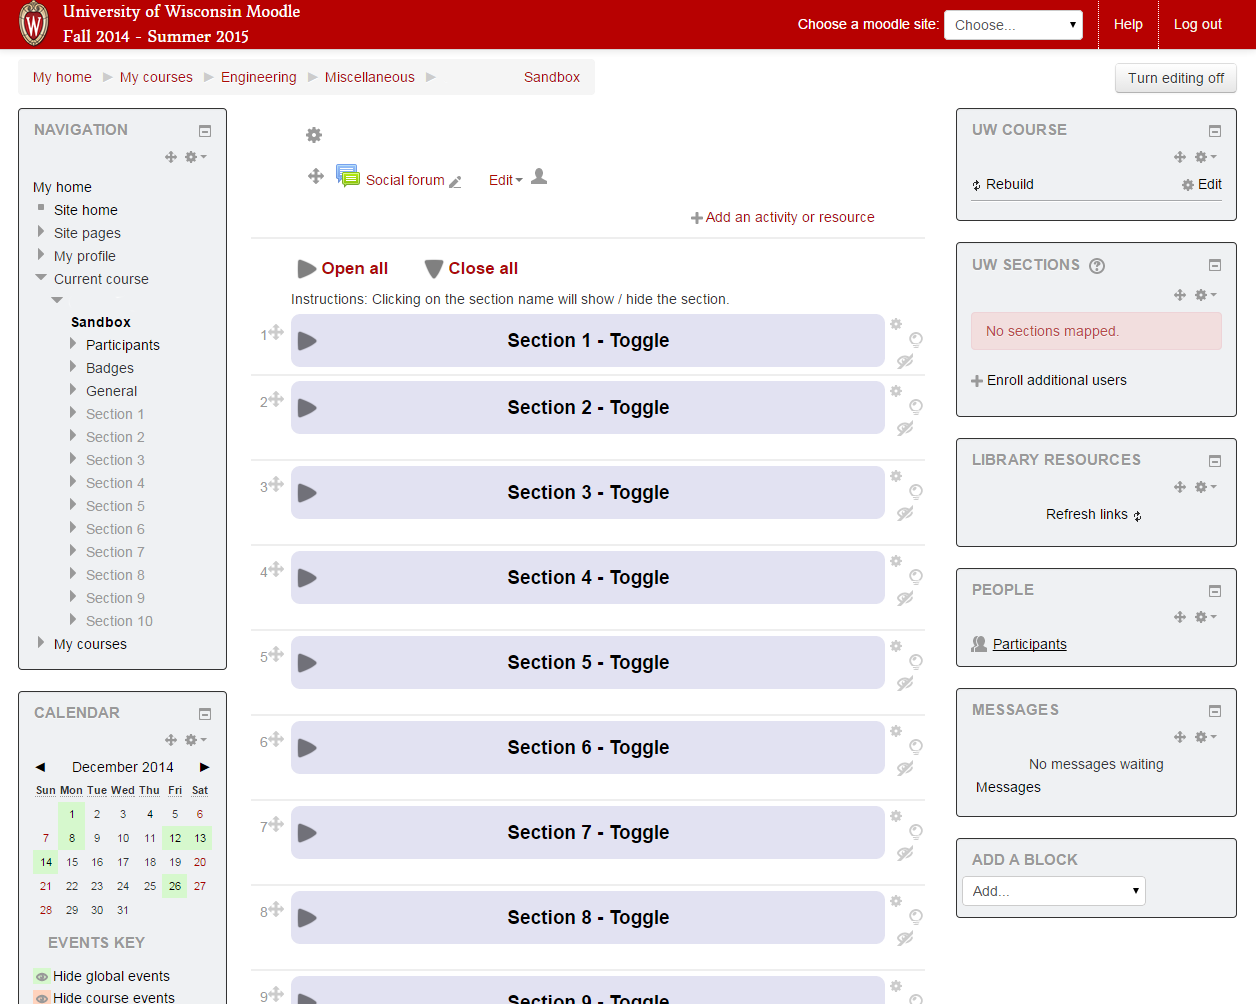Open the edit gear for Section 8
Screen dimensions: 1256x1004
(896, 901)
